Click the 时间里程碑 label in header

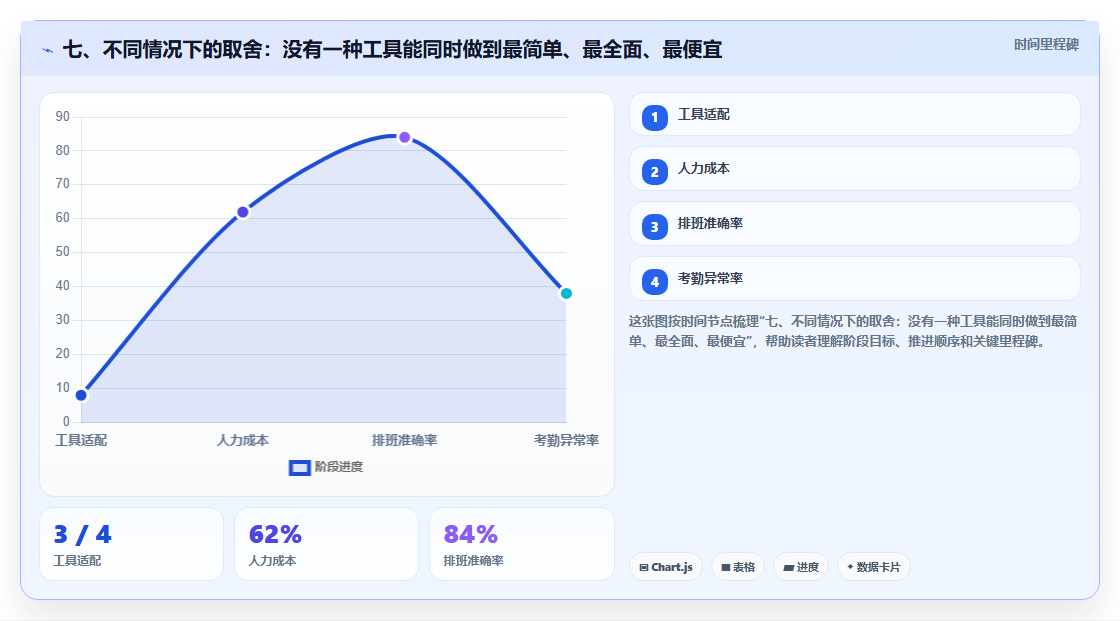pos(1046,45)
